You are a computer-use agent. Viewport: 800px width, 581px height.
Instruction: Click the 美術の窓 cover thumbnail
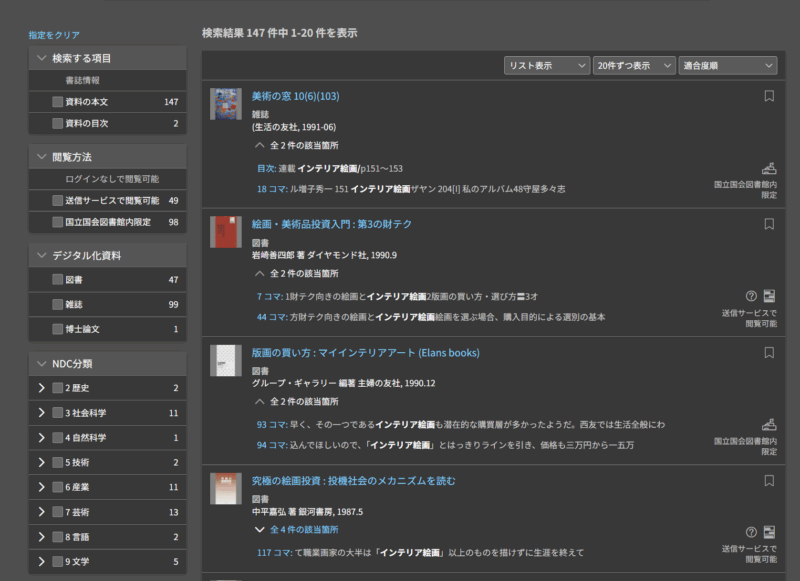(x=226, y=104)
